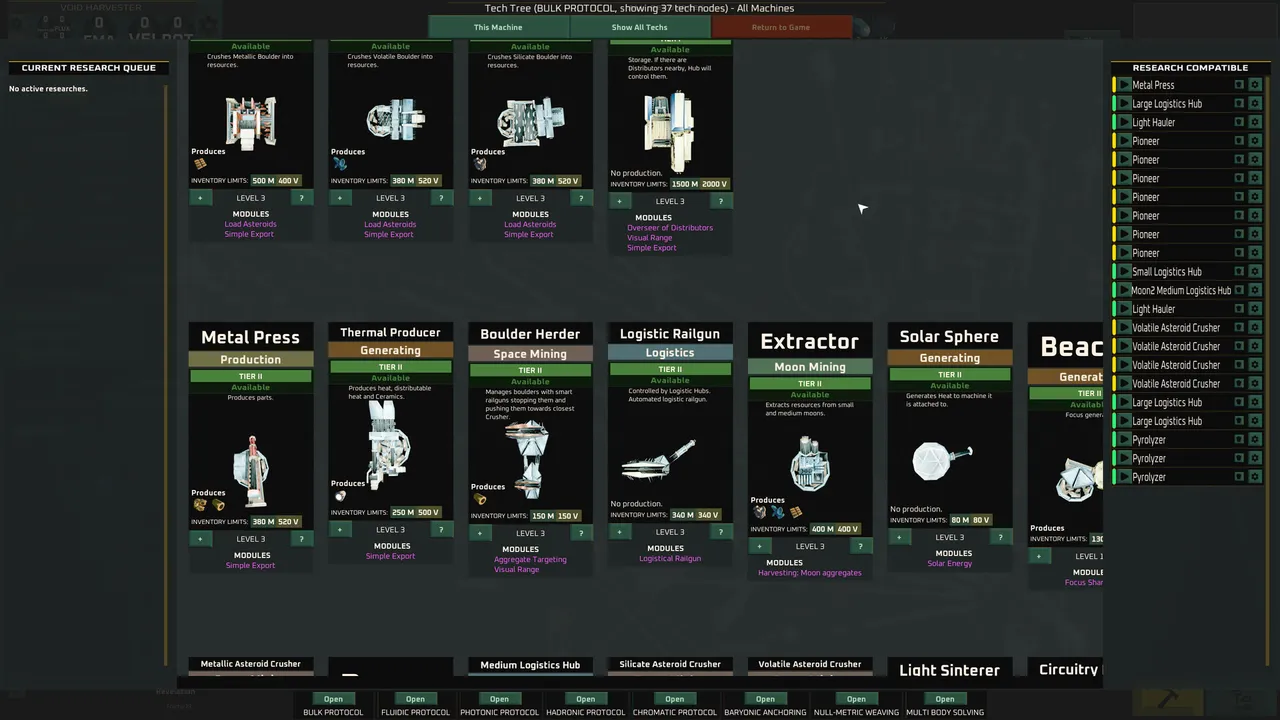Open gear settings for Small Logistics Hub
Image resolution: width=1280 pixels, height=720 pixels.
(1255, 272)
